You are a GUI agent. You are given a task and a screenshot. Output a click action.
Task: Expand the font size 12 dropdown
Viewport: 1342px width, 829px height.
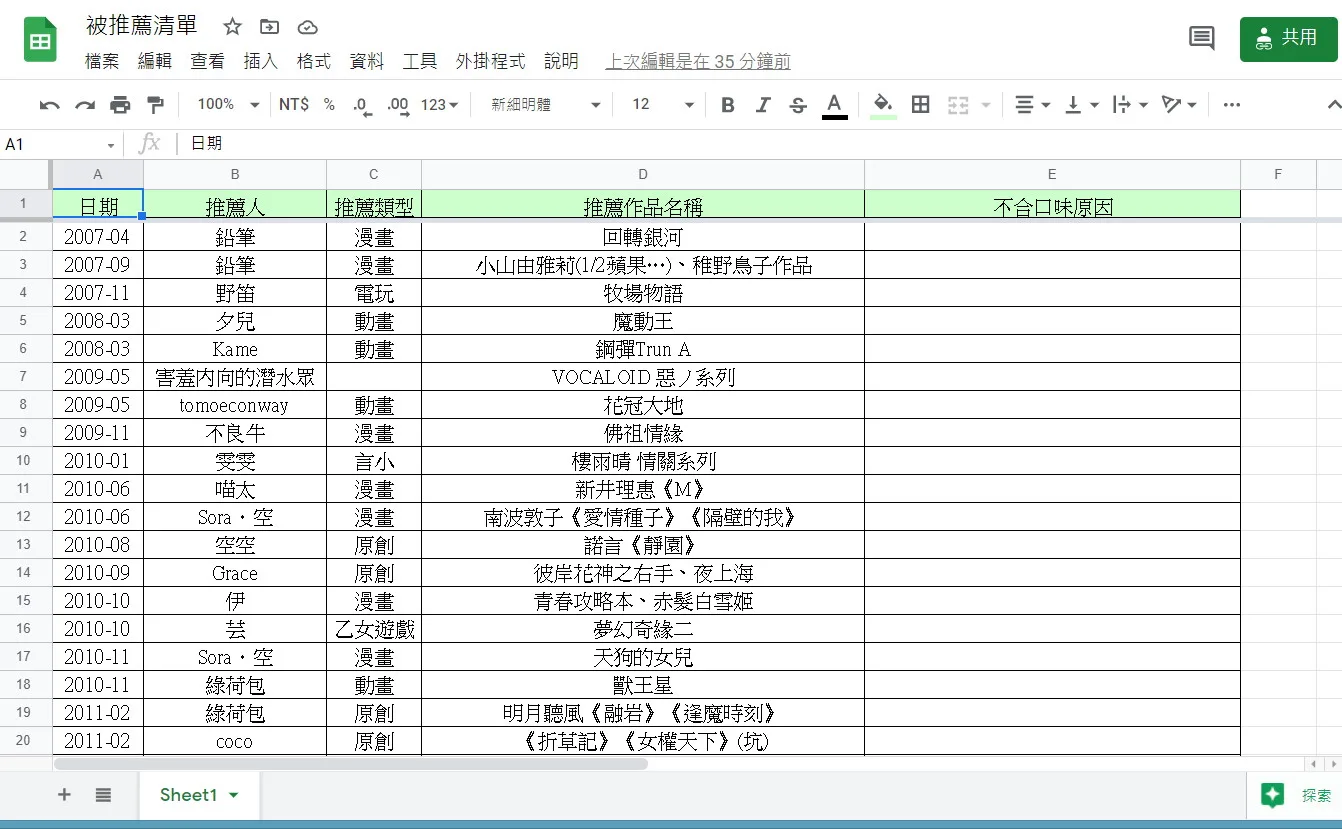coord(662,105)
